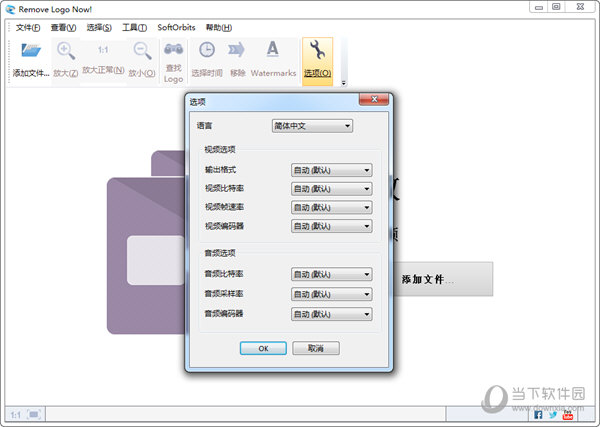Open the SoftOrbits menu
The width and height of the screenshot is (600, 427).
point(176,28)
